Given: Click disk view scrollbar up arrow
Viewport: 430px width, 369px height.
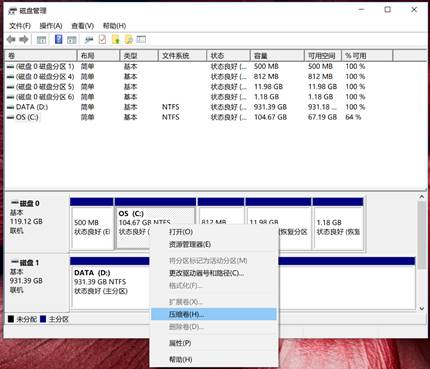Looking at the screenshot, I should tap(422, 197).
